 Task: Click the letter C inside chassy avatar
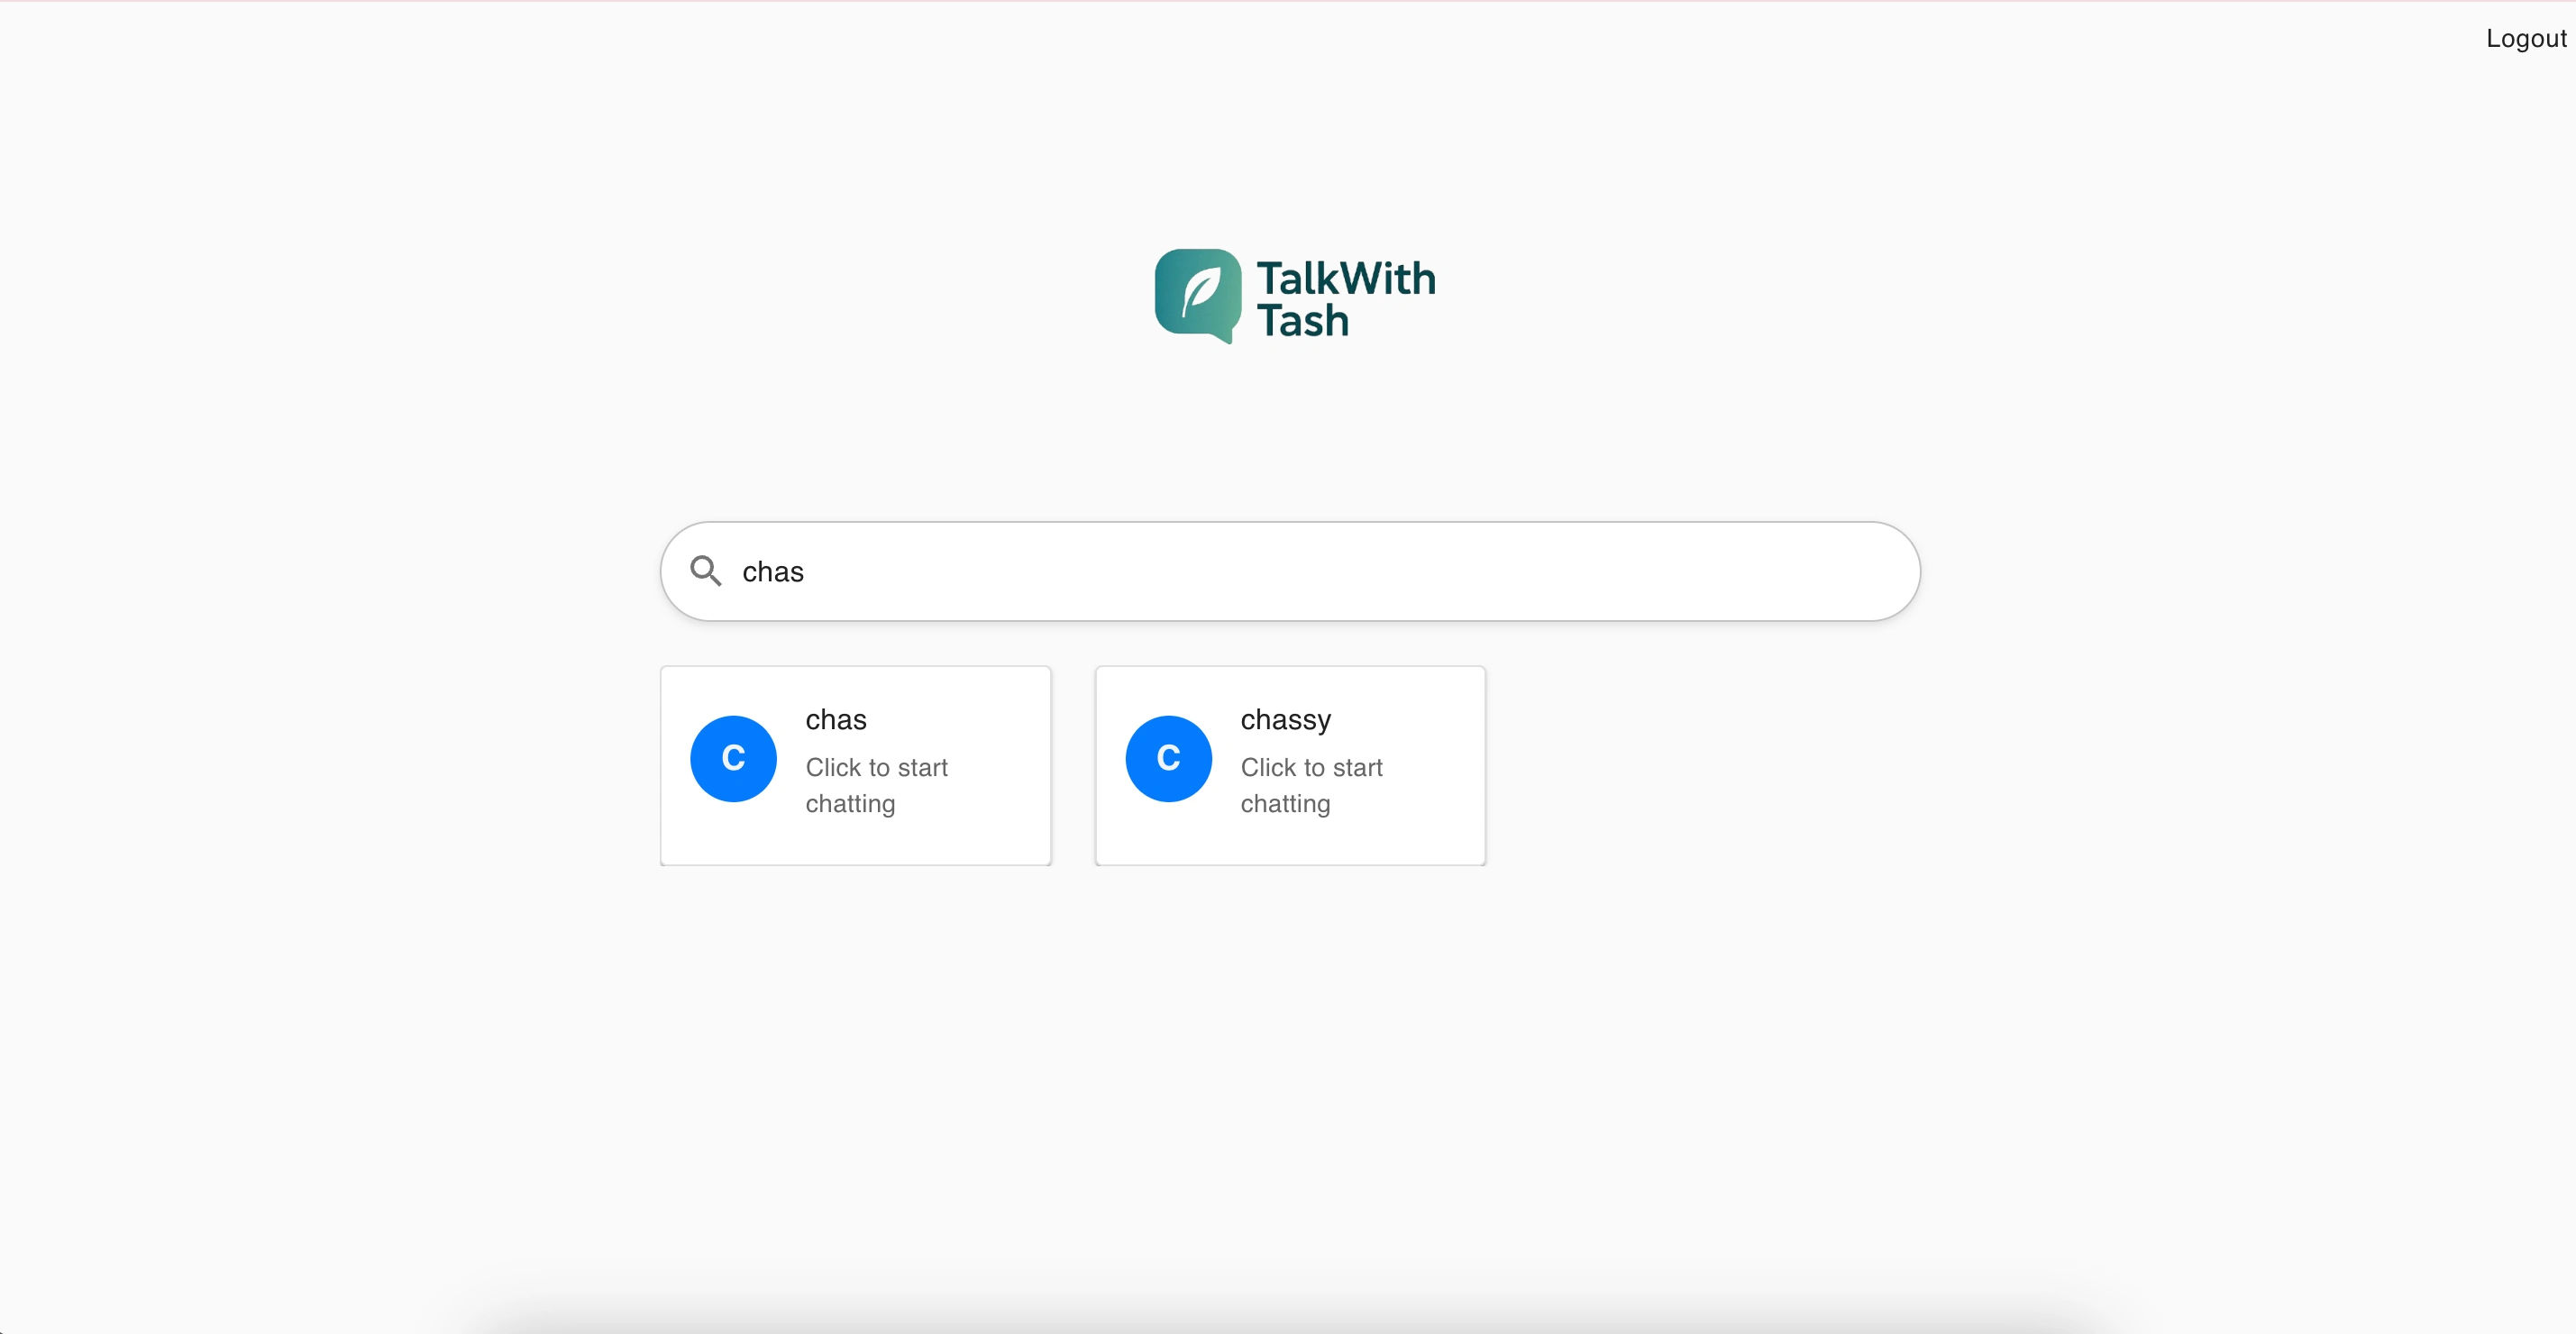pyautogui.click(x=1168, y=758)
